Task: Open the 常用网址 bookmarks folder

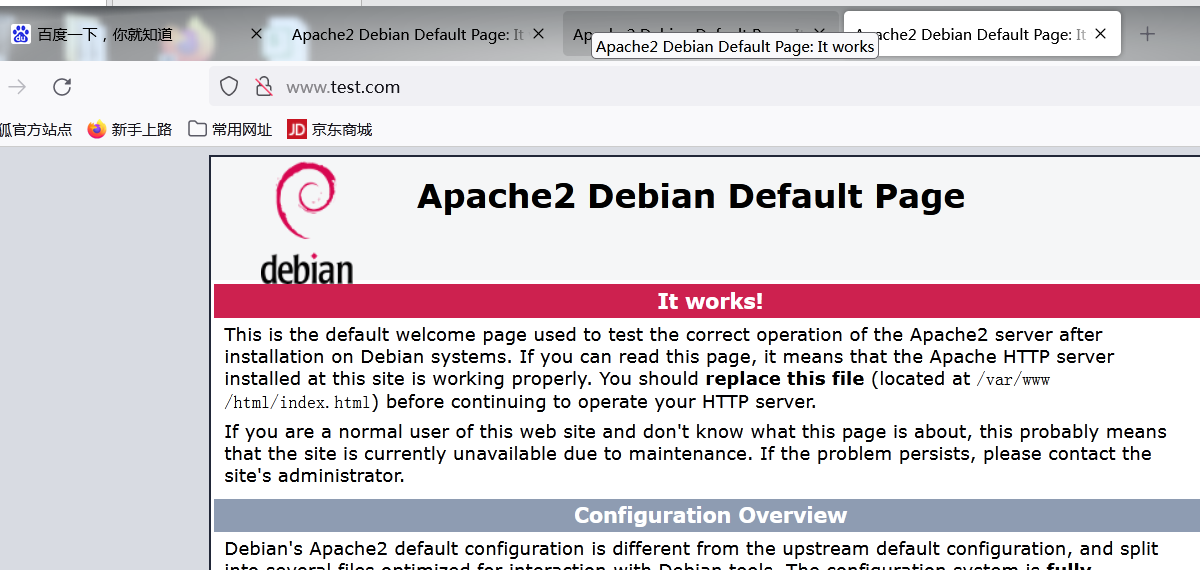Action: tap(230, 129)
